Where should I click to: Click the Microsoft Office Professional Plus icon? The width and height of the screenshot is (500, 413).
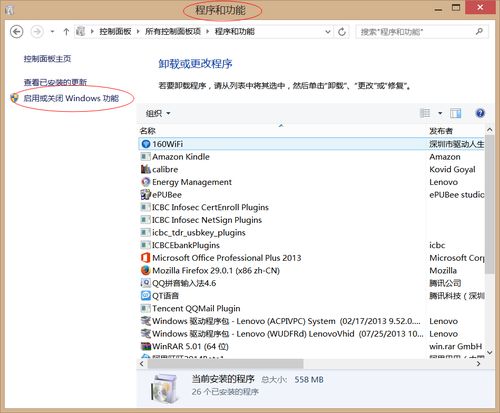coord(146,258)
